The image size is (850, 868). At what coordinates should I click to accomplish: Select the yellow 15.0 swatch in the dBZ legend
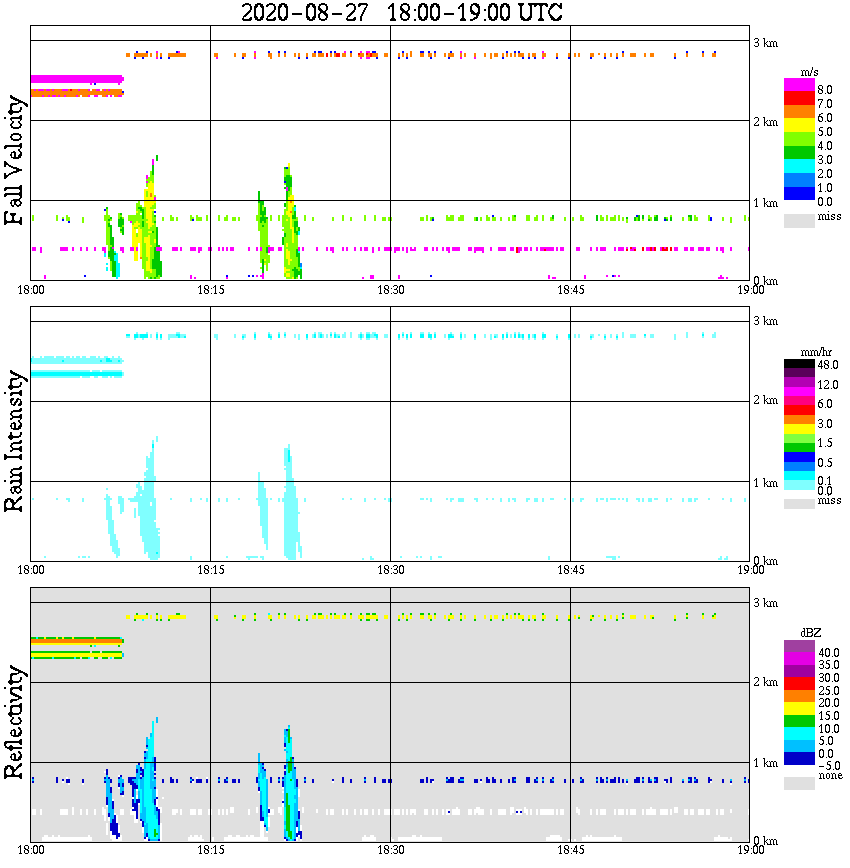coord(799,710)
